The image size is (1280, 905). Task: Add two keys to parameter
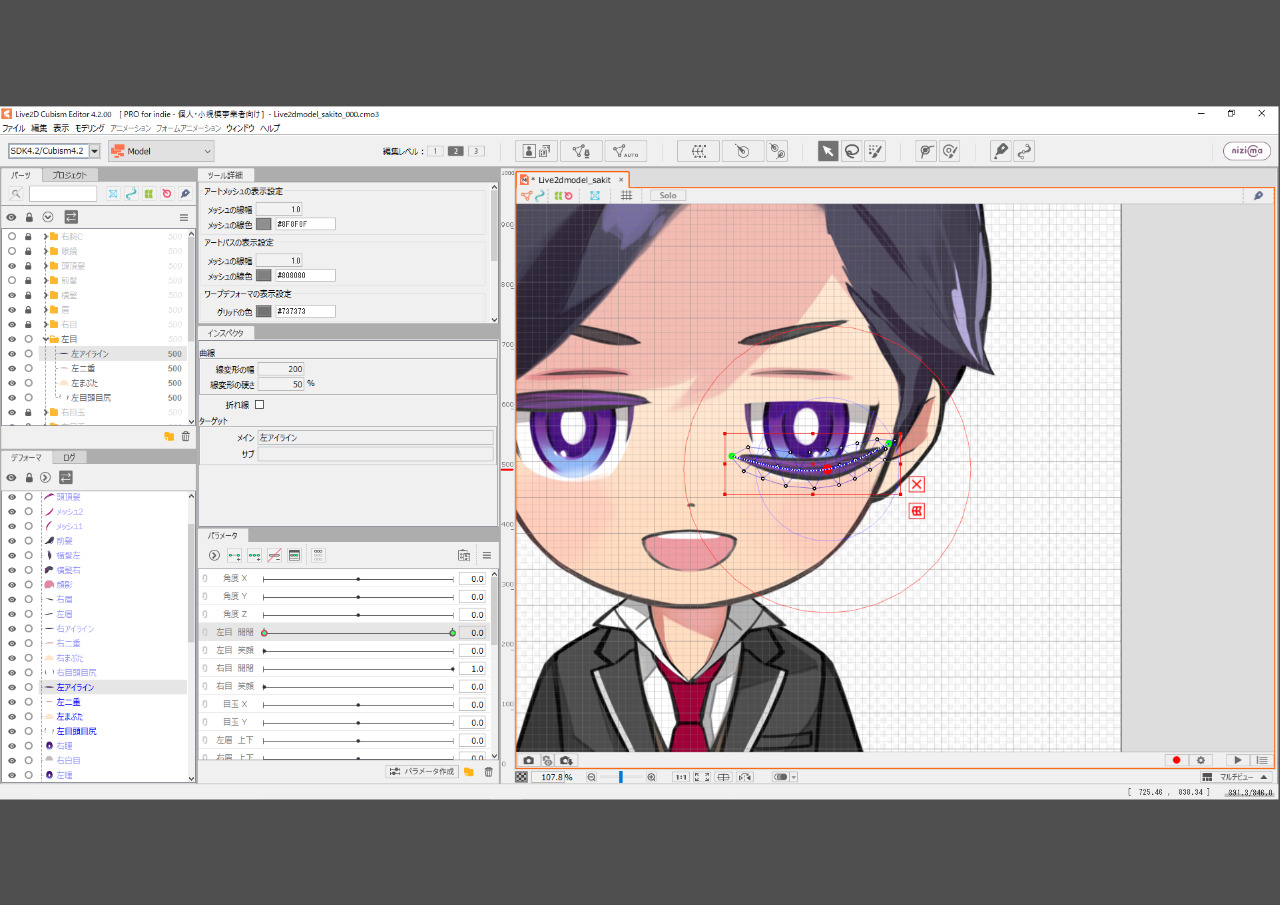coord(234,555)
